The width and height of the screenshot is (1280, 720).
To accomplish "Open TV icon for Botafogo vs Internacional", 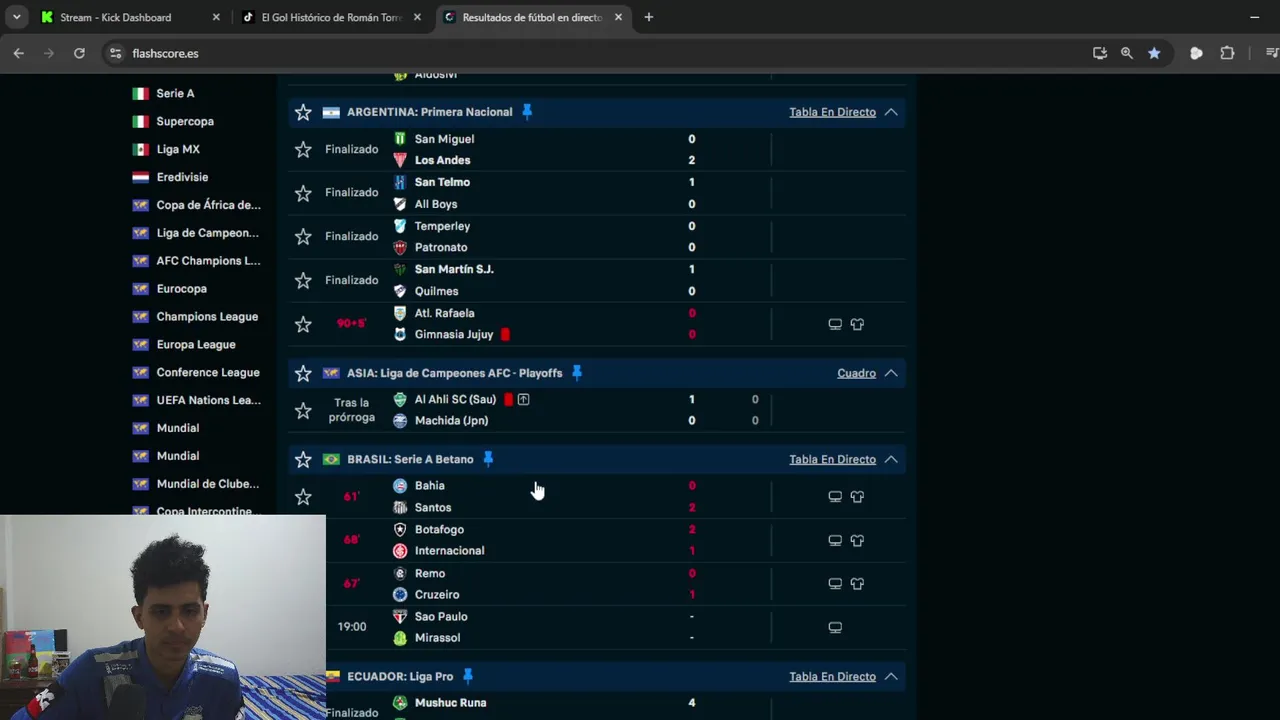I will pyautogui.click(x=835, y=540).
